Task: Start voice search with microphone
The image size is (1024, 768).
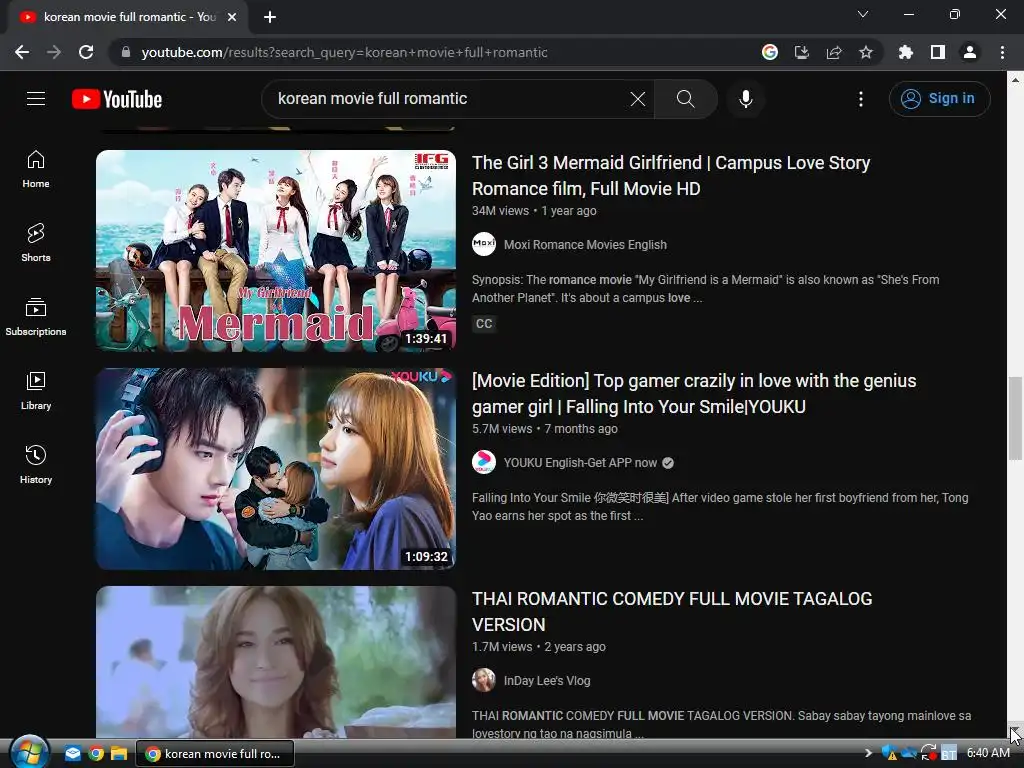Action: [745, 99]
